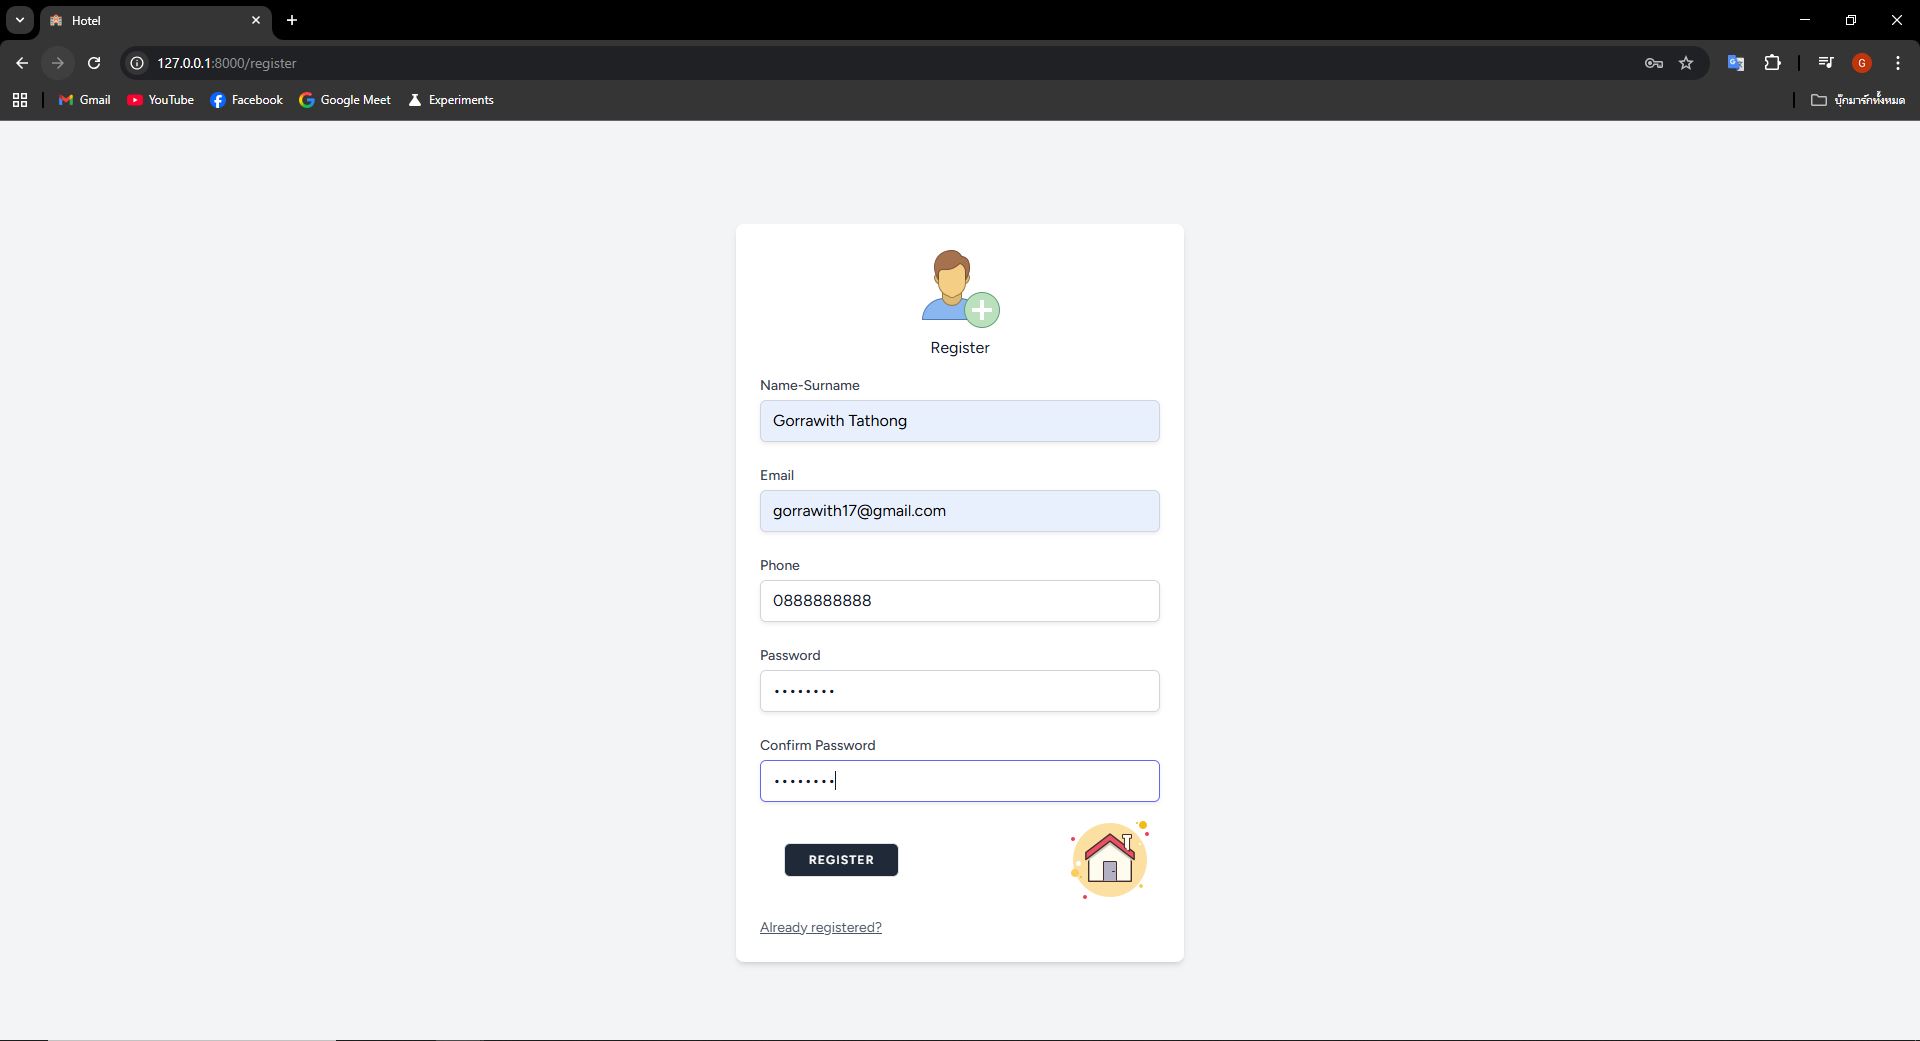Reload the register page

pos(94,63)
